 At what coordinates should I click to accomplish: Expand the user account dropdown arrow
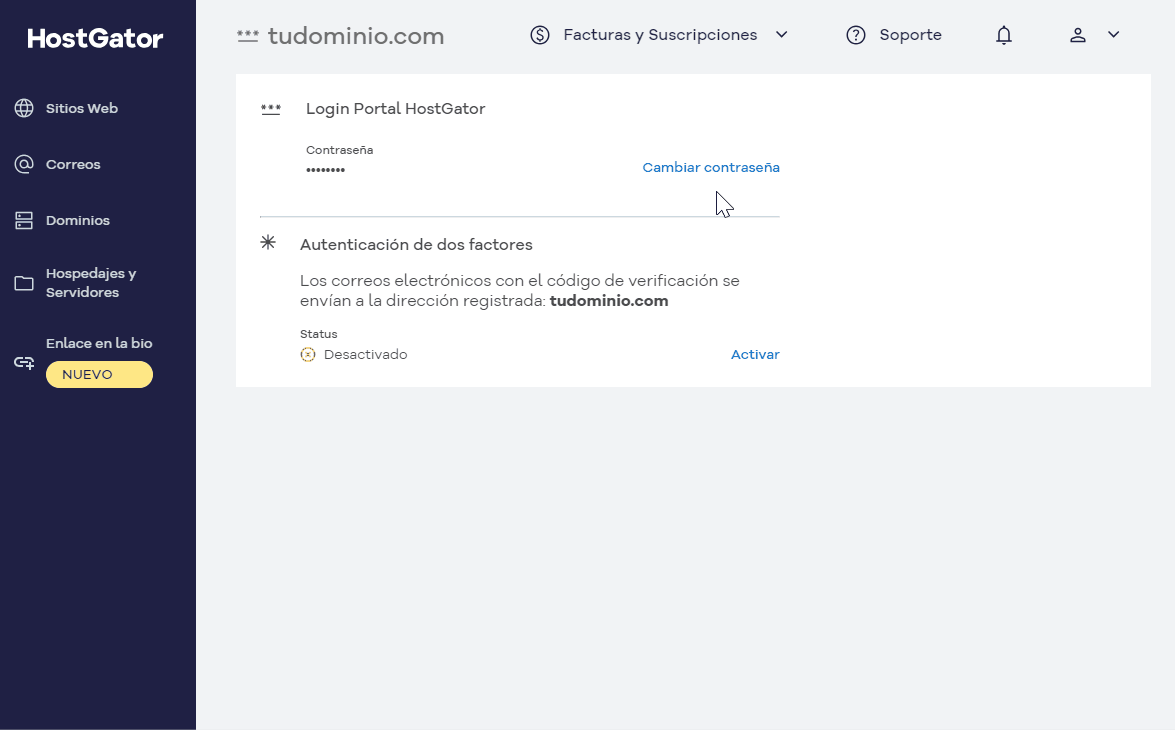tap(1114, 34)
